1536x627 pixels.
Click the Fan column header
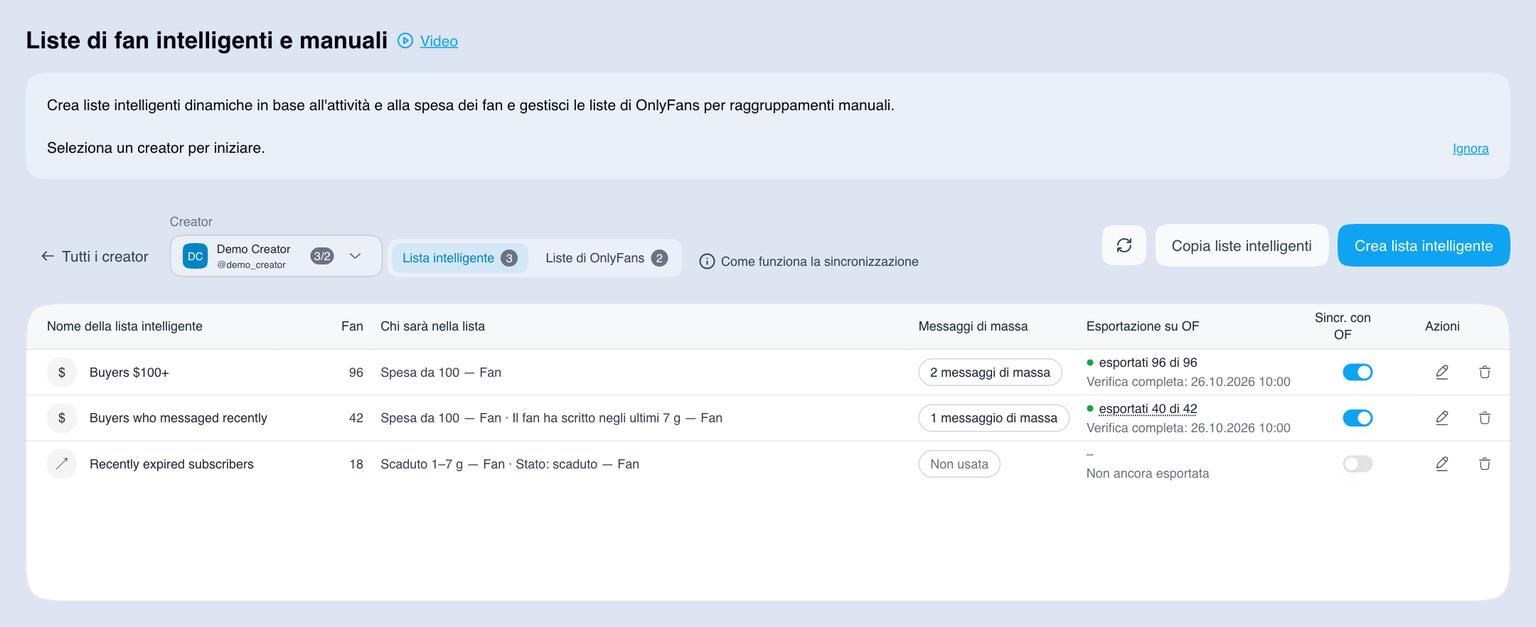pos(352,326)
